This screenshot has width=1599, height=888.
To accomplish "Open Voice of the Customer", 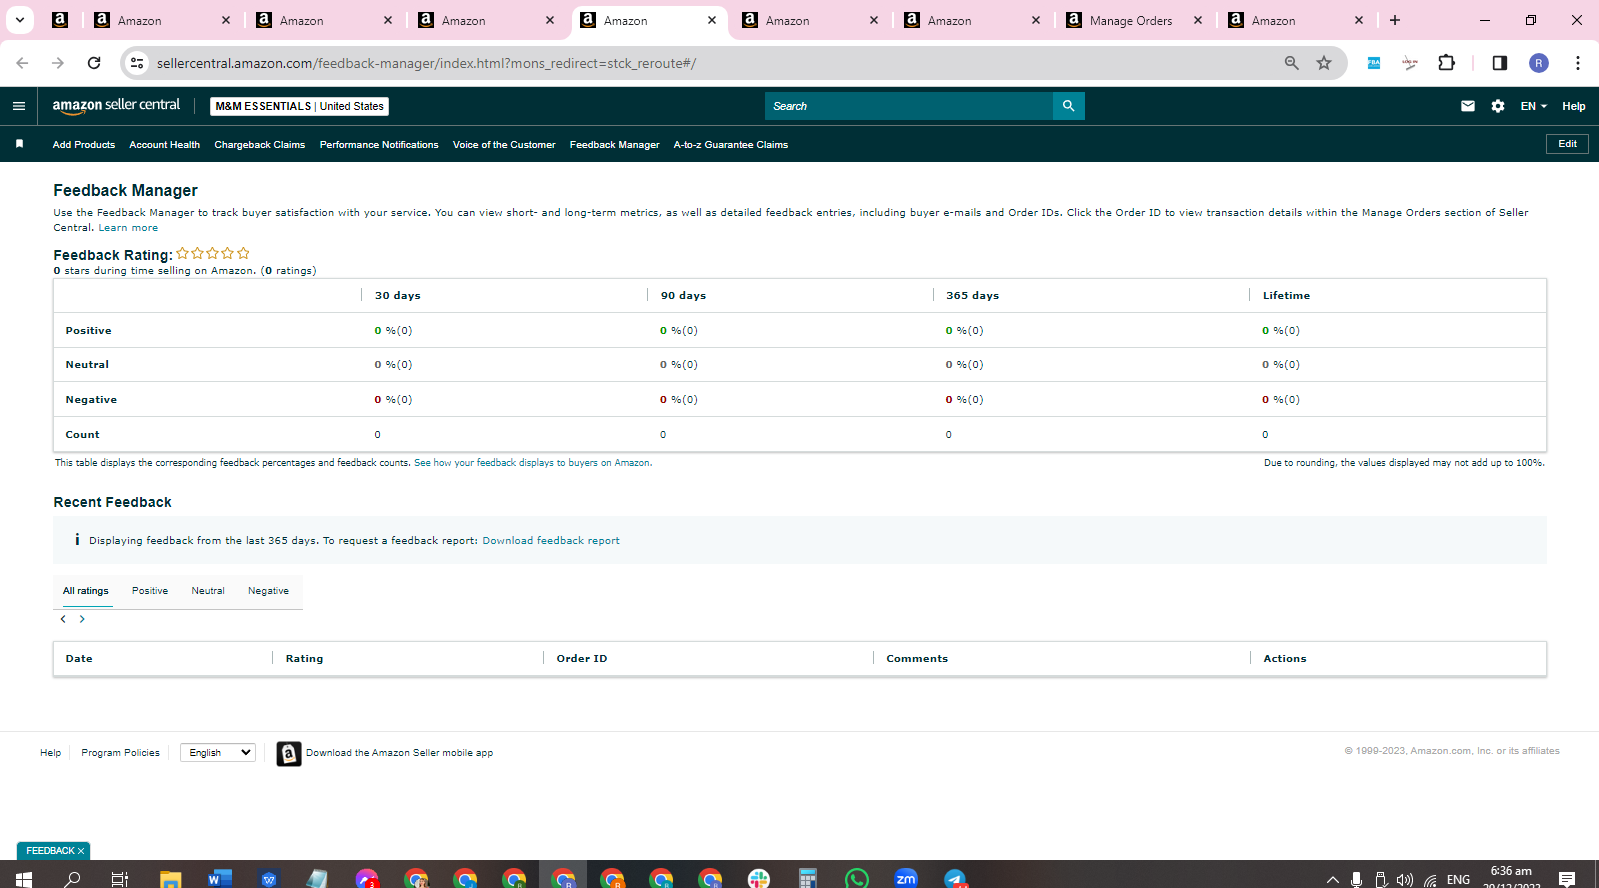I will (x=504, y=145).
